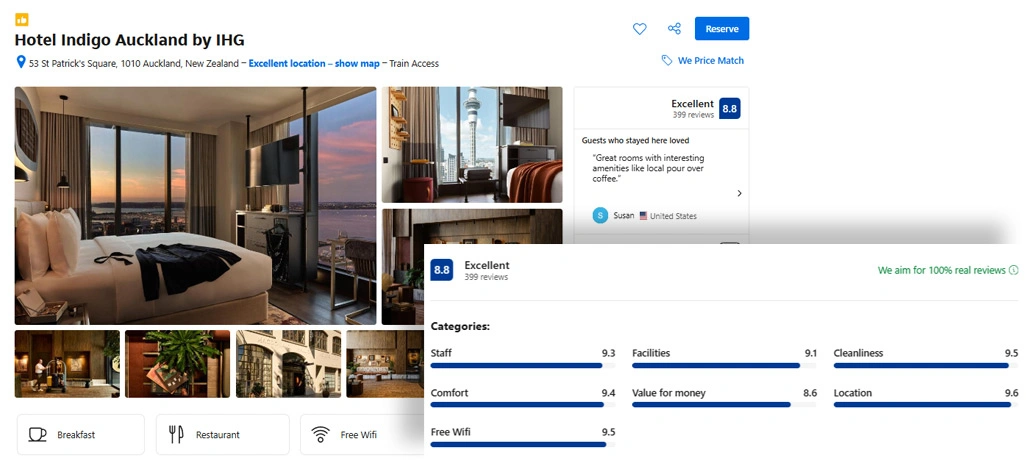Click the Categories: heading

pyautogui.click(x=460, y=326)
